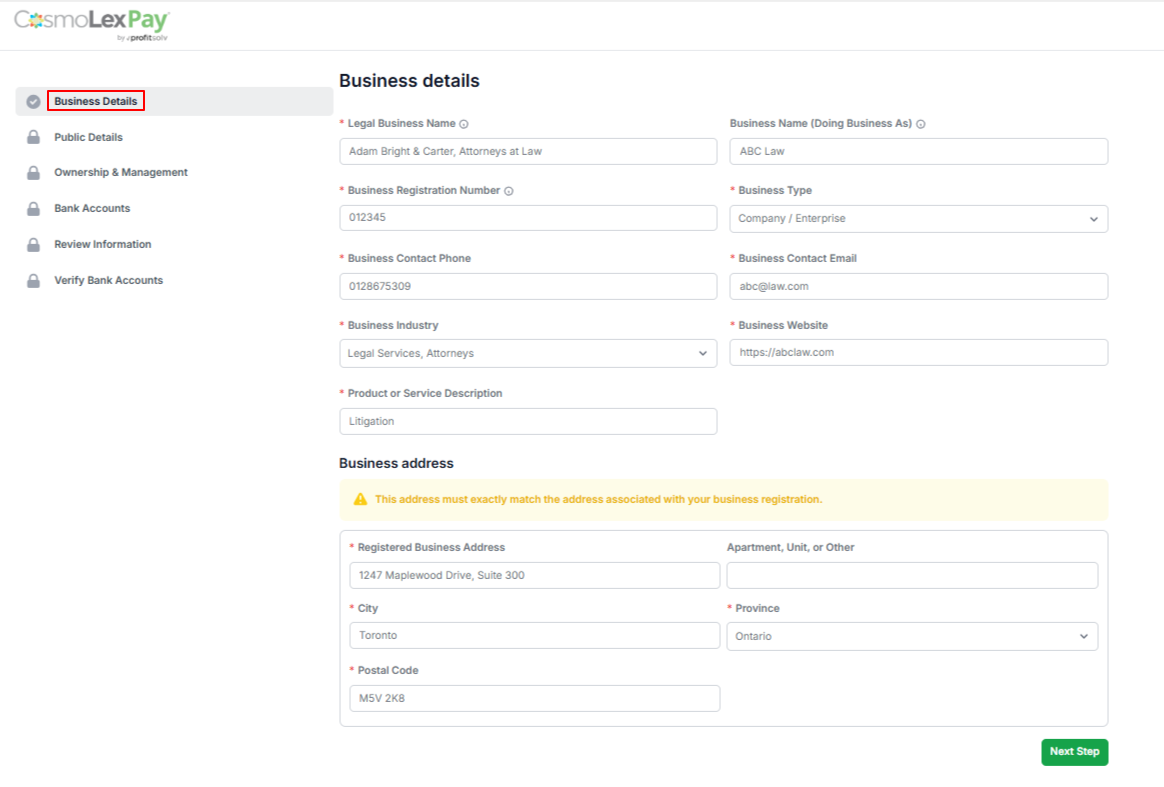Click the Product or Service Description field
The height and width of the screenshot is (787, 1164).
click(528, 422)
